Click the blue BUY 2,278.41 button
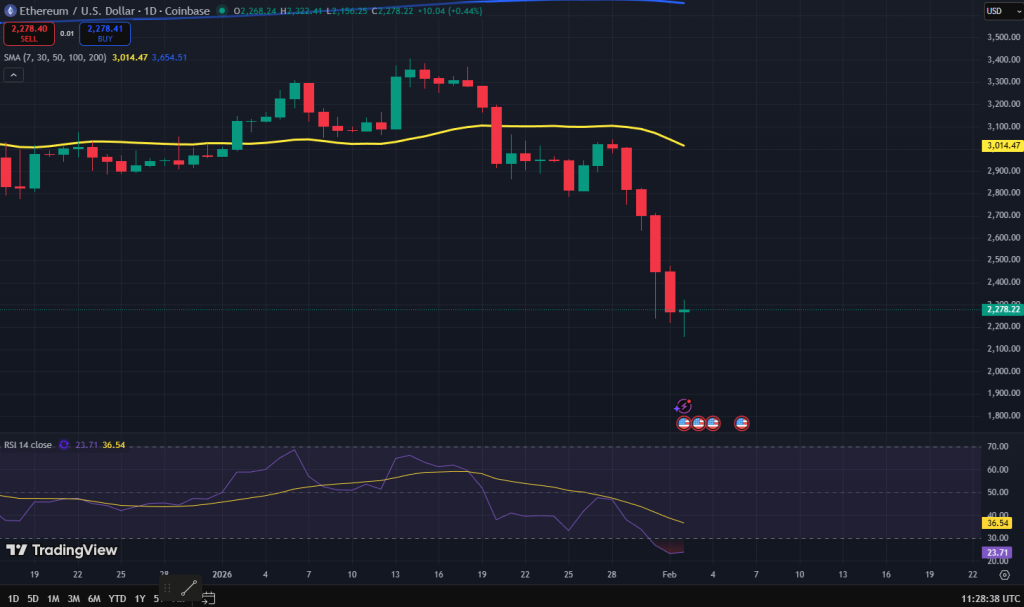The image size is (1024, 607). click(105, 33)
